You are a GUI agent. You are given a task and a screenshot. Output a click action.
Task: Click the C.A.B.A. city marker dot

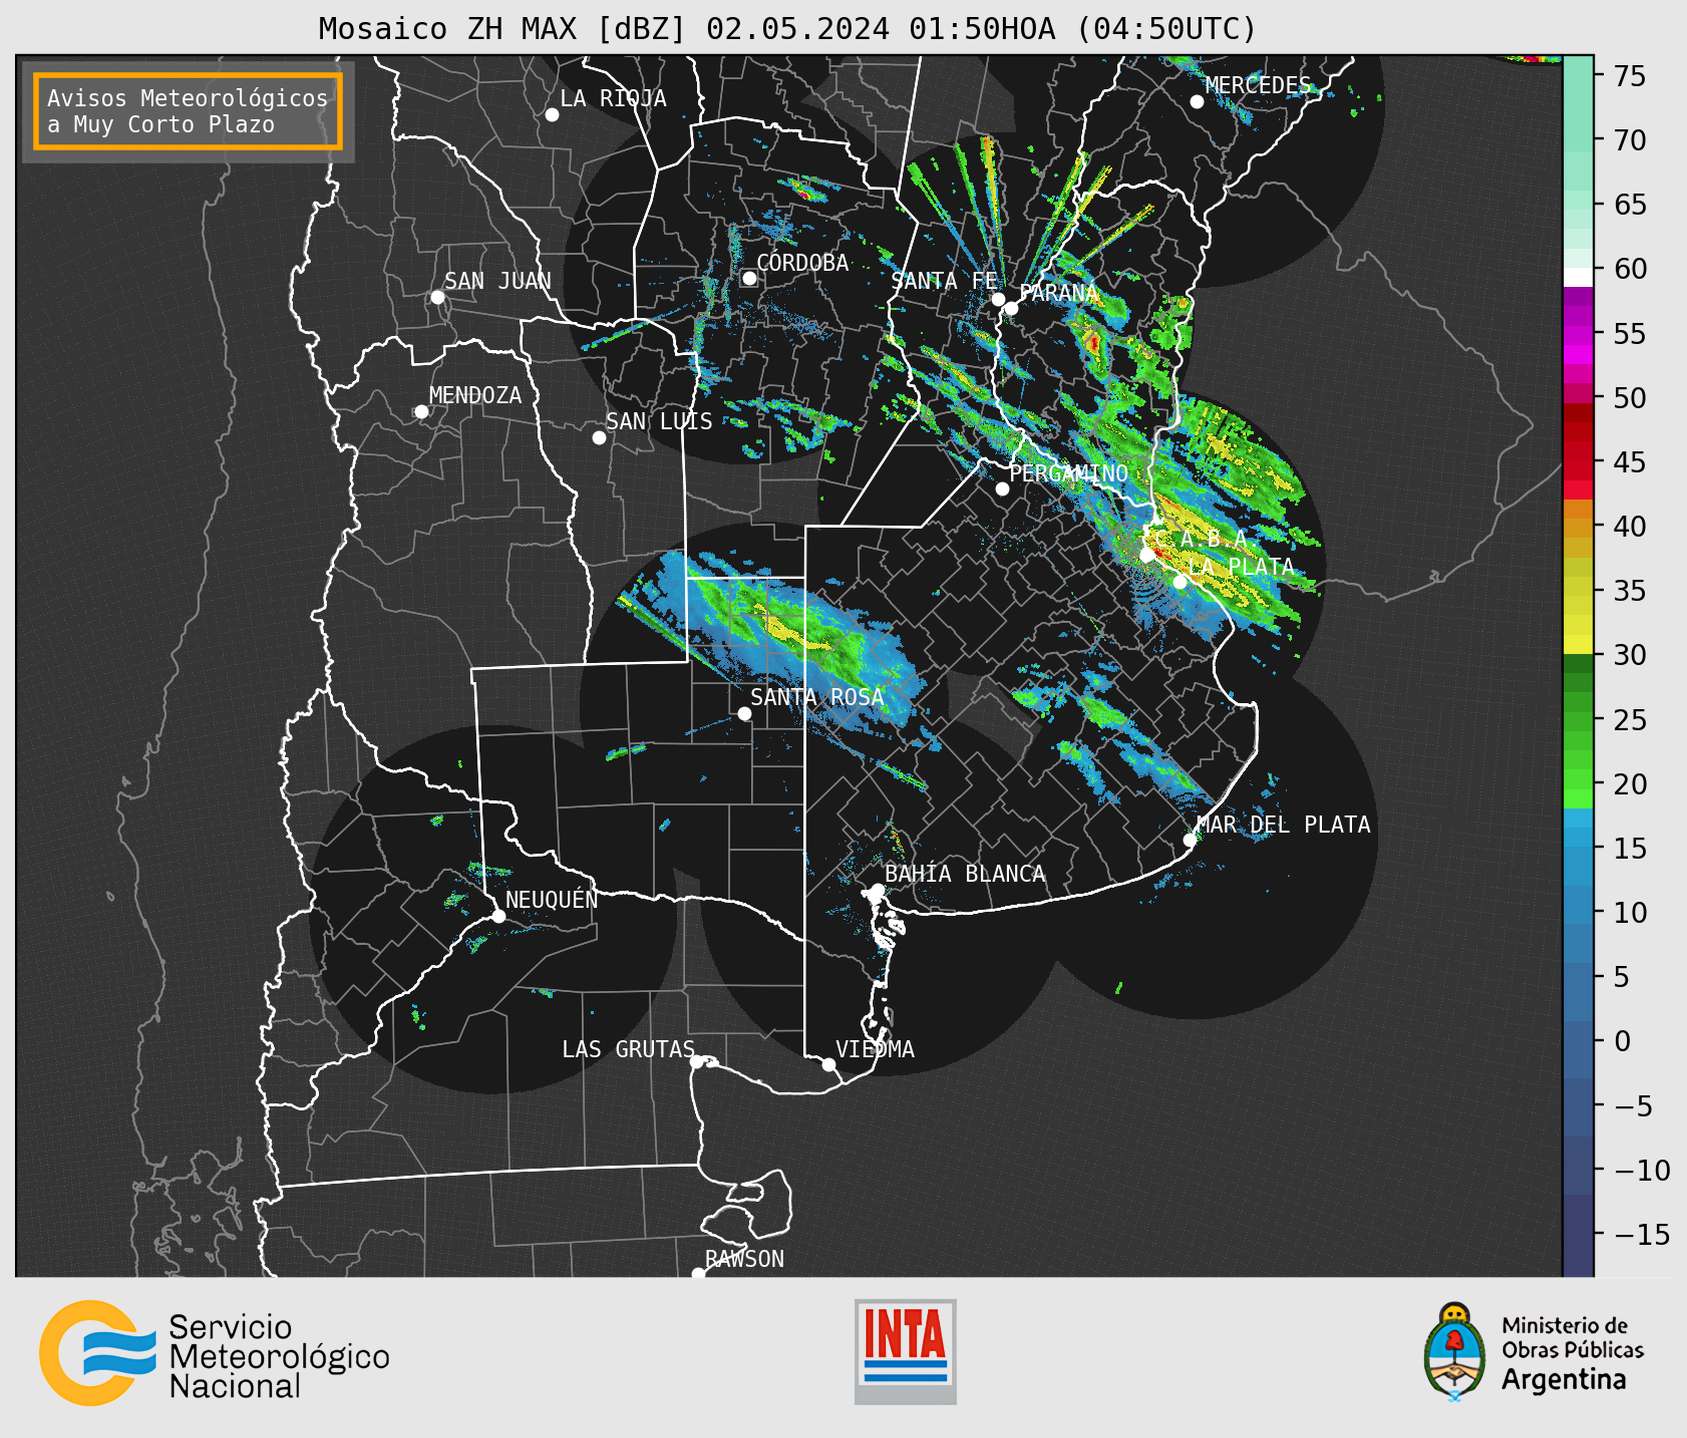[1147, 555]
